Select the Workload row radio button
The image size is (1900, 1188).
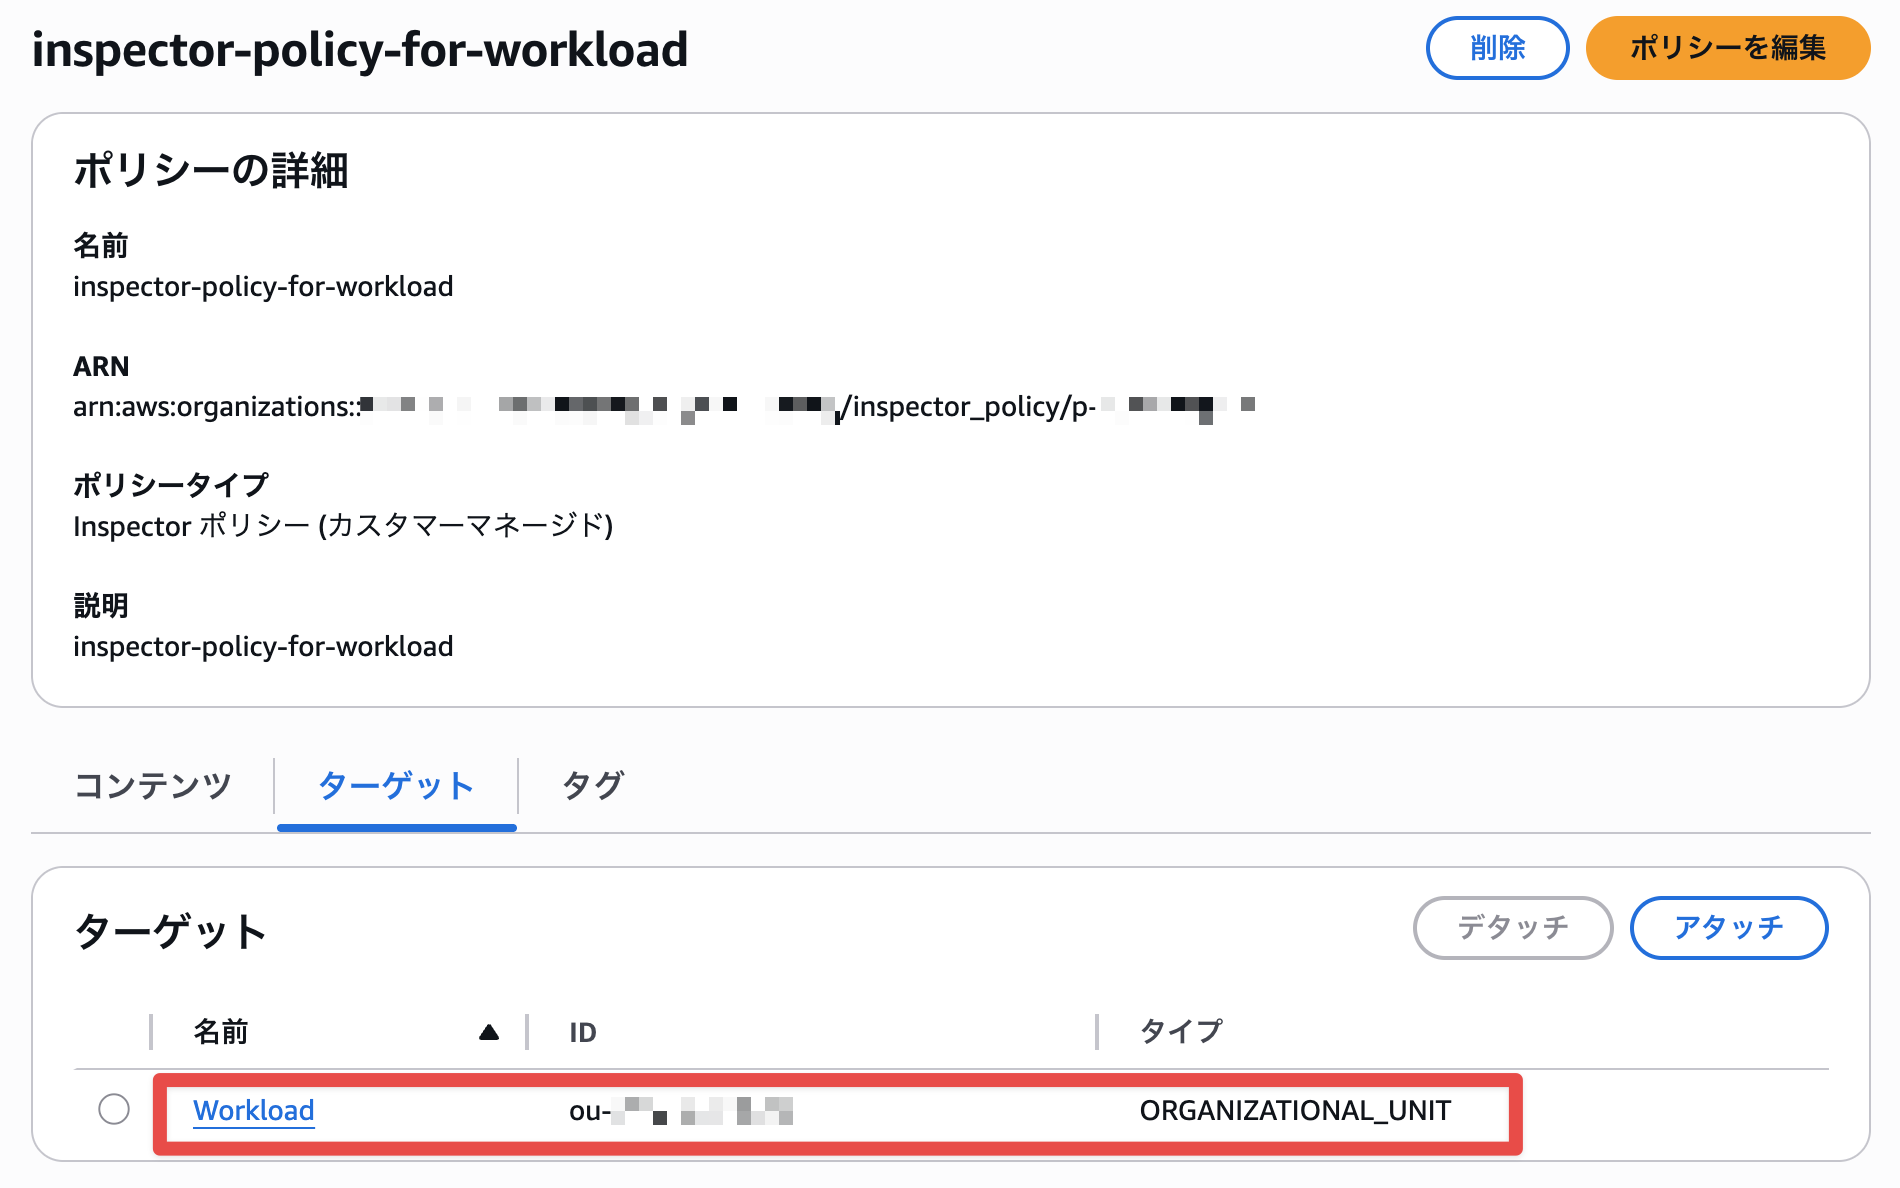(x=114, y=1109)
